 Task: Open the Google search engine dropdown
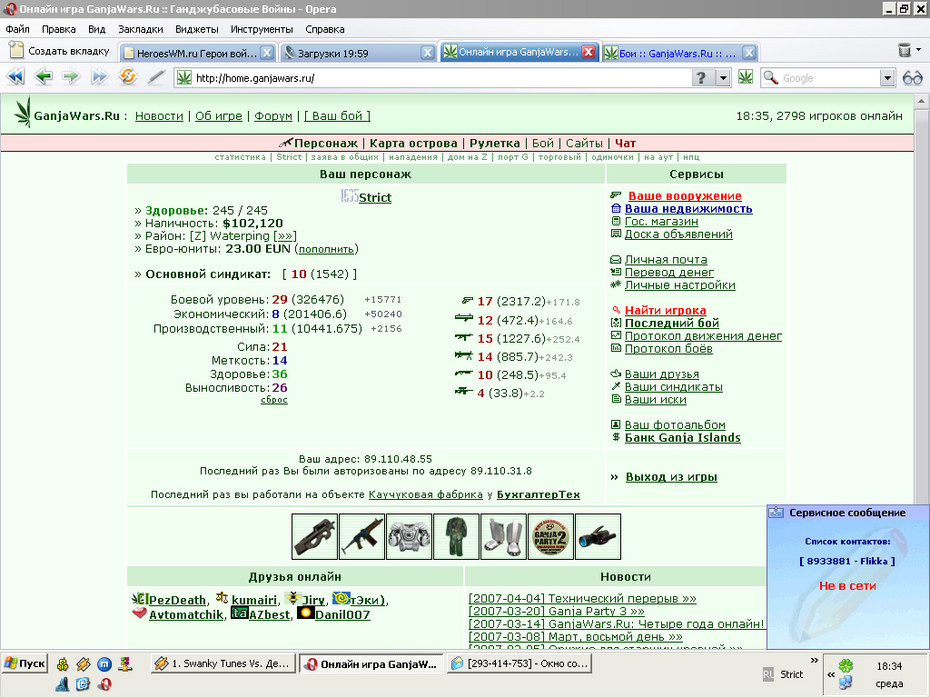tap(887, 78)
